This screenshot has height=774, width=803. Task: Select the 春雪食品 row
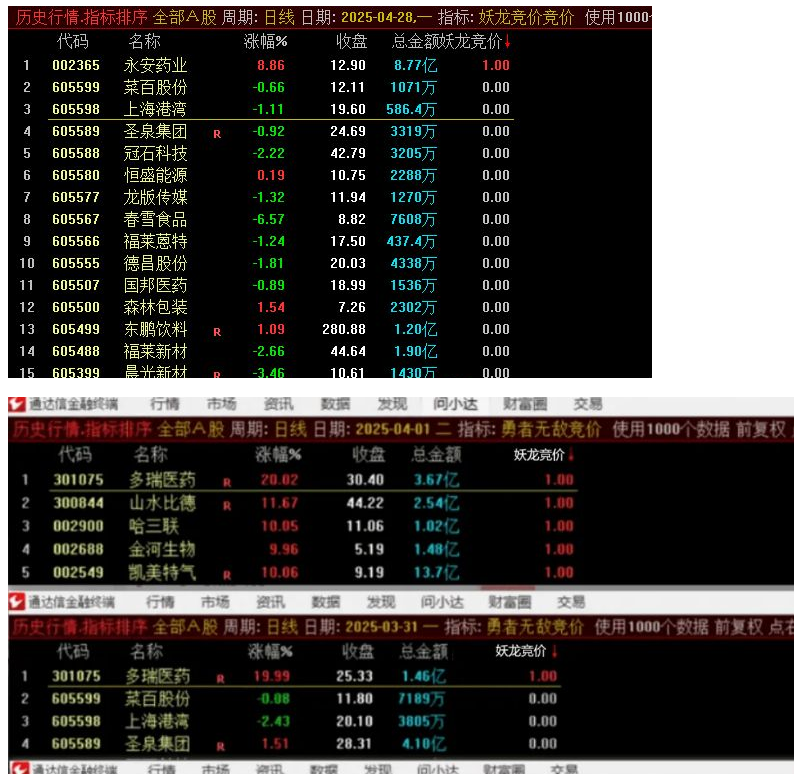click(155, 219)
